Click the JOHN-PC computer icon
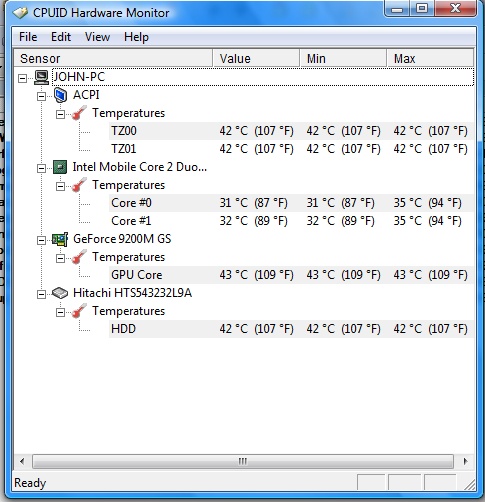The width and height of the screenshot is (485, 502). [42, 77]
